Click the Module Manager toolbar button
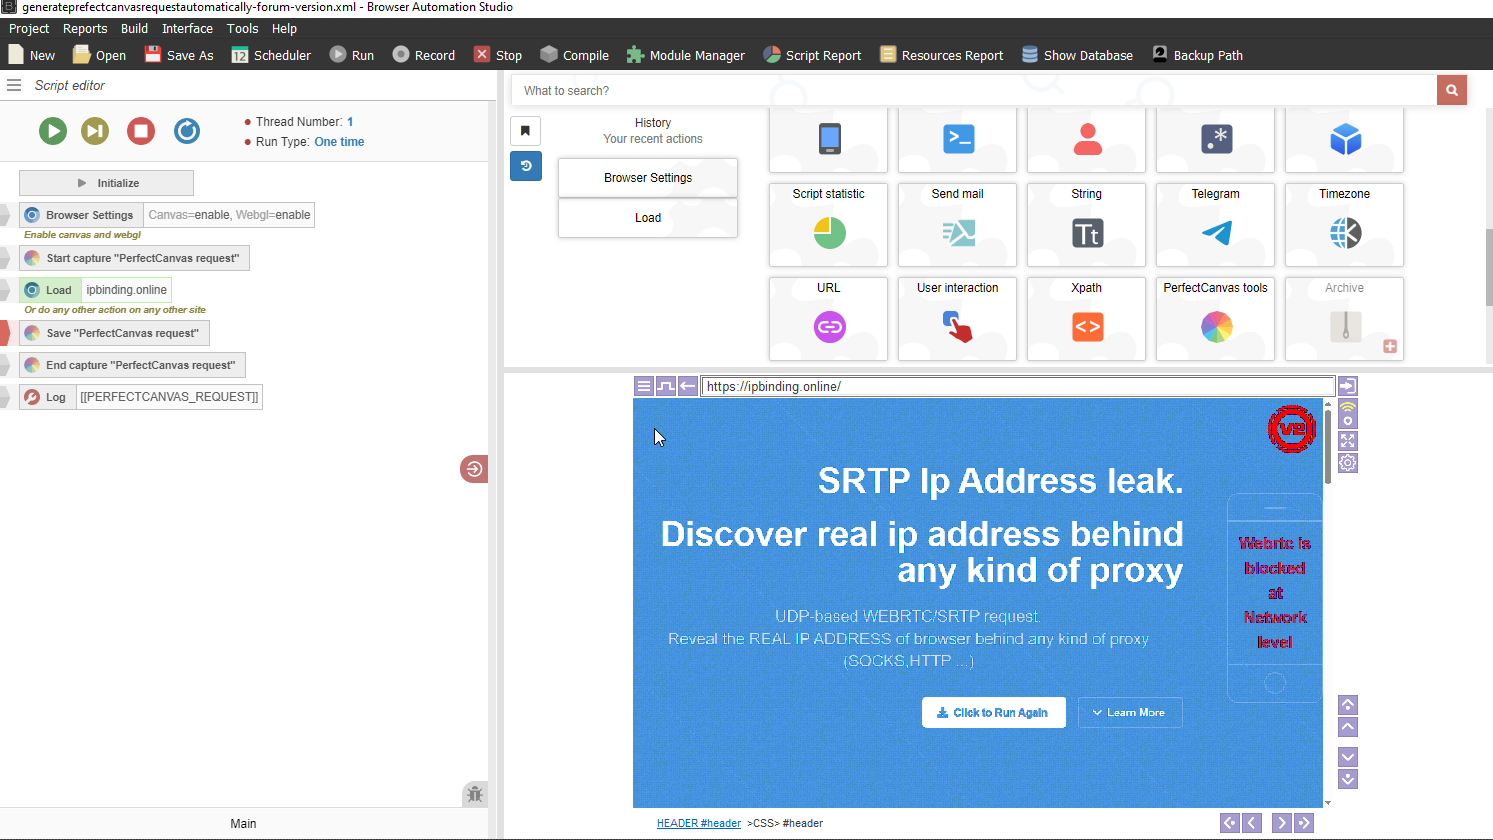The width and height of the screenshot is (1493, 840). pyautogui.click(x=686, y=55)
